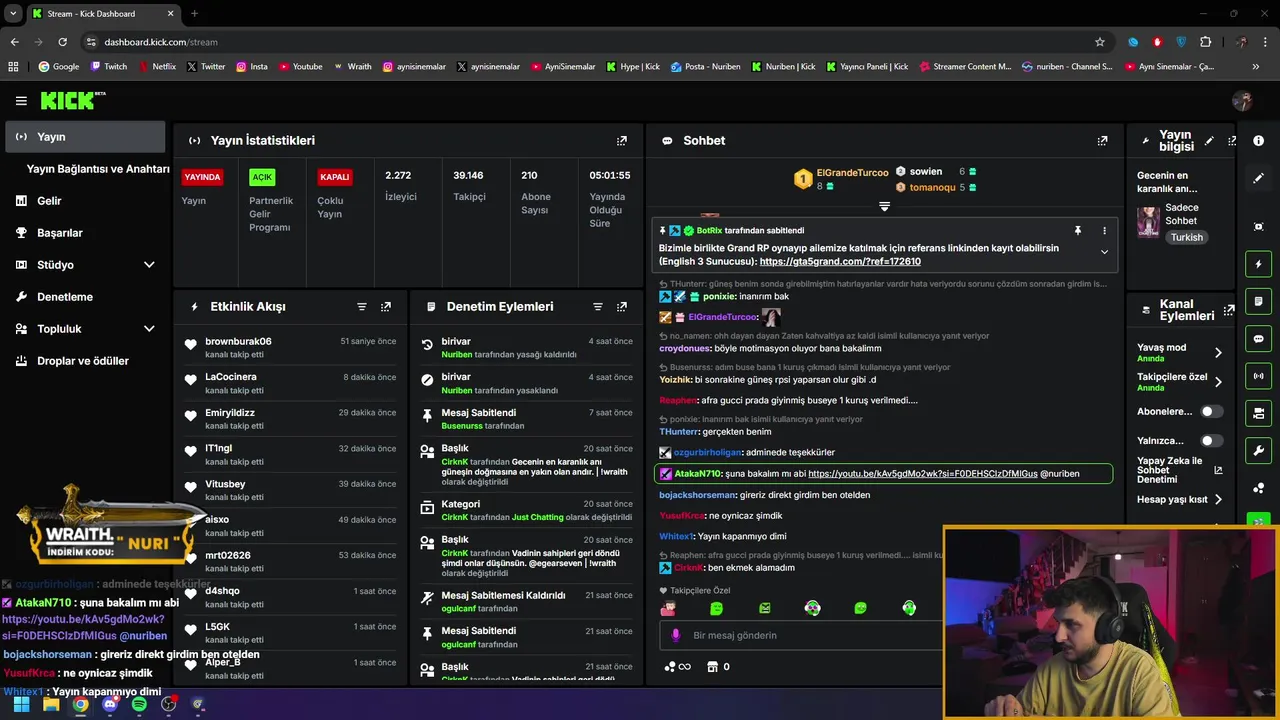This screenshot has height=720, width=1280.
Task: Click the YAYINDA status badge
Action: pos(202,177)
